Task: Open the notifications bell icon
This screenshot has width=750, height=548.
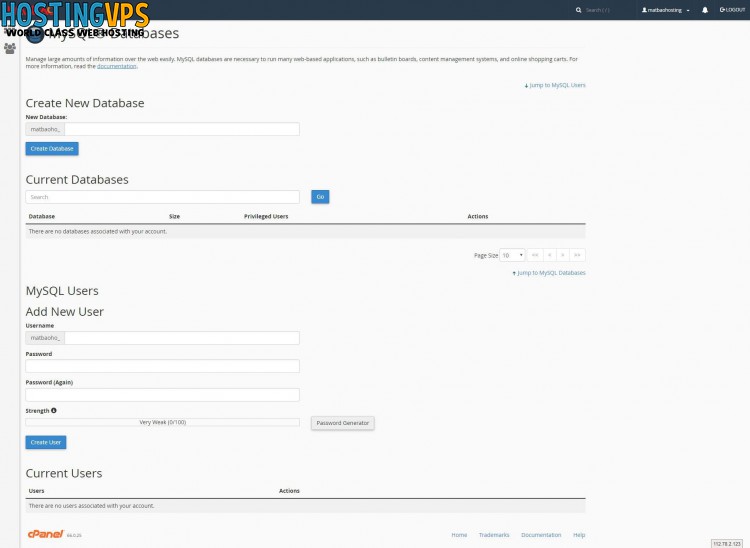Action: point(705,10)
